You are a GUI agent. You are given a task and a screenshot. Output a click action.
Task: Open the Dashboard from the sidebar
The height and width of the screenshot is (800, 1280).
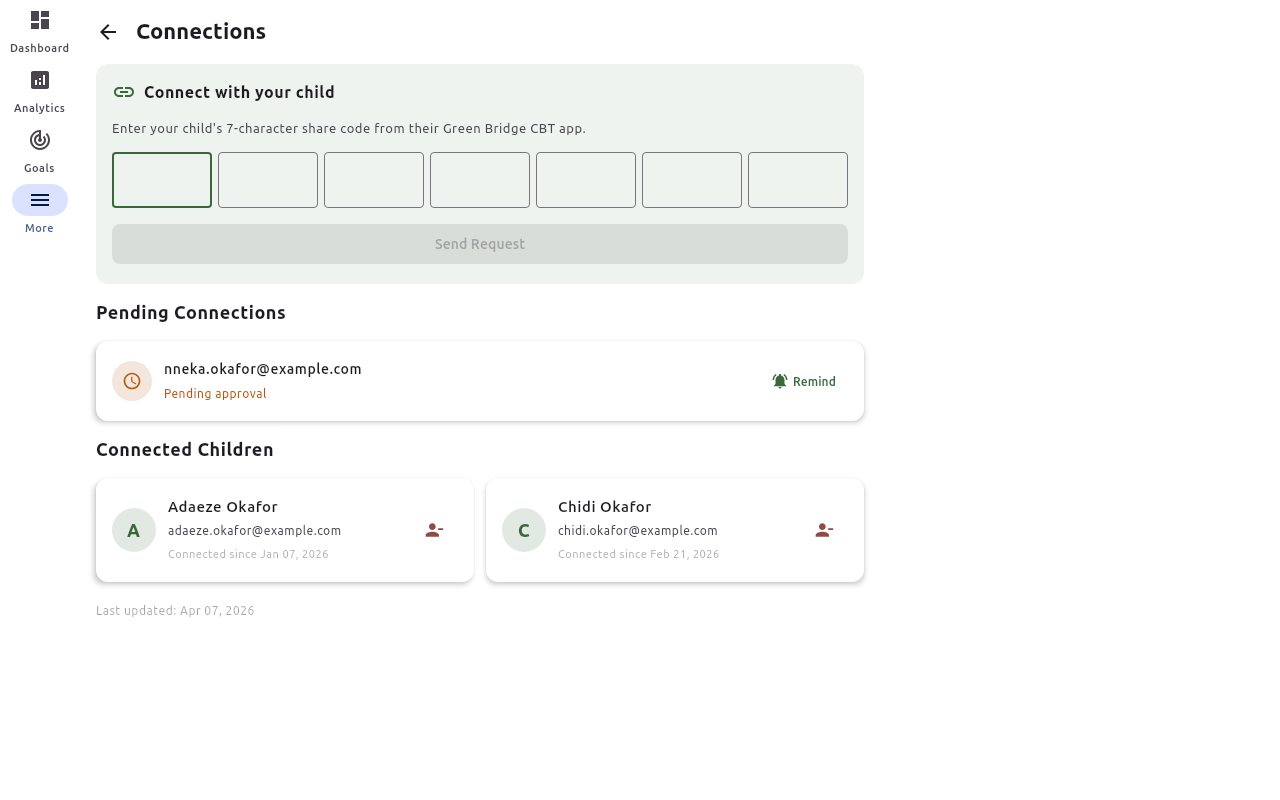[x=40, y=31]
